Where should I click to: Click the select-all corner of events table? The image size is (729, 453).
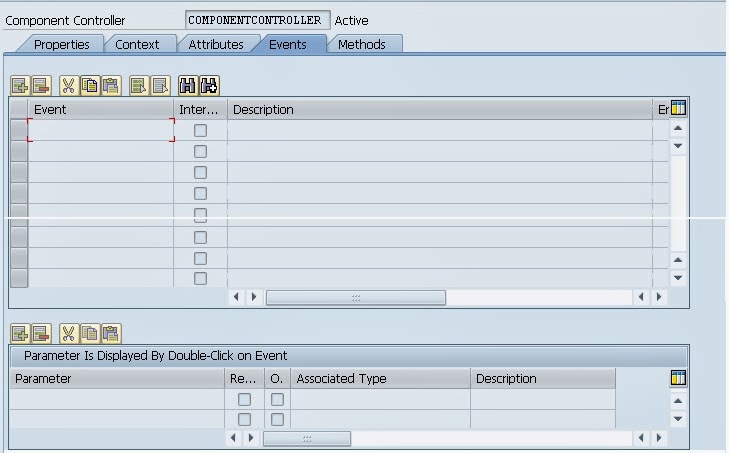tap(19, 109)
